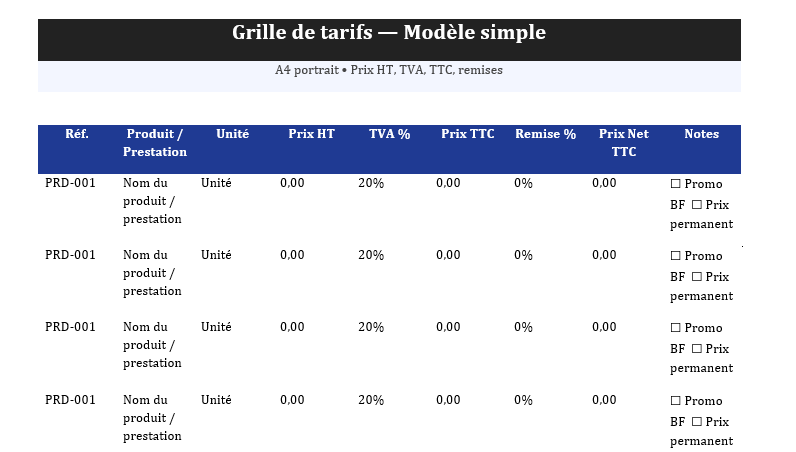Image resolution: width=796 pixels, height=452 pixels.
Task: Click the title 'Grille de tarifs — Modèle simple'
Action: point(389,33)
